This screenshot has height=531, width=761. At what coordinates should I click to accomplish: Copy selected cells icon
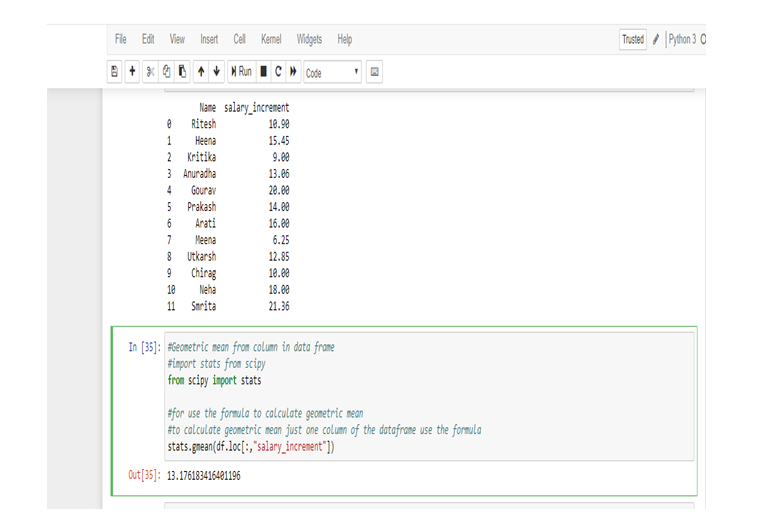click(x=166, y=72)
